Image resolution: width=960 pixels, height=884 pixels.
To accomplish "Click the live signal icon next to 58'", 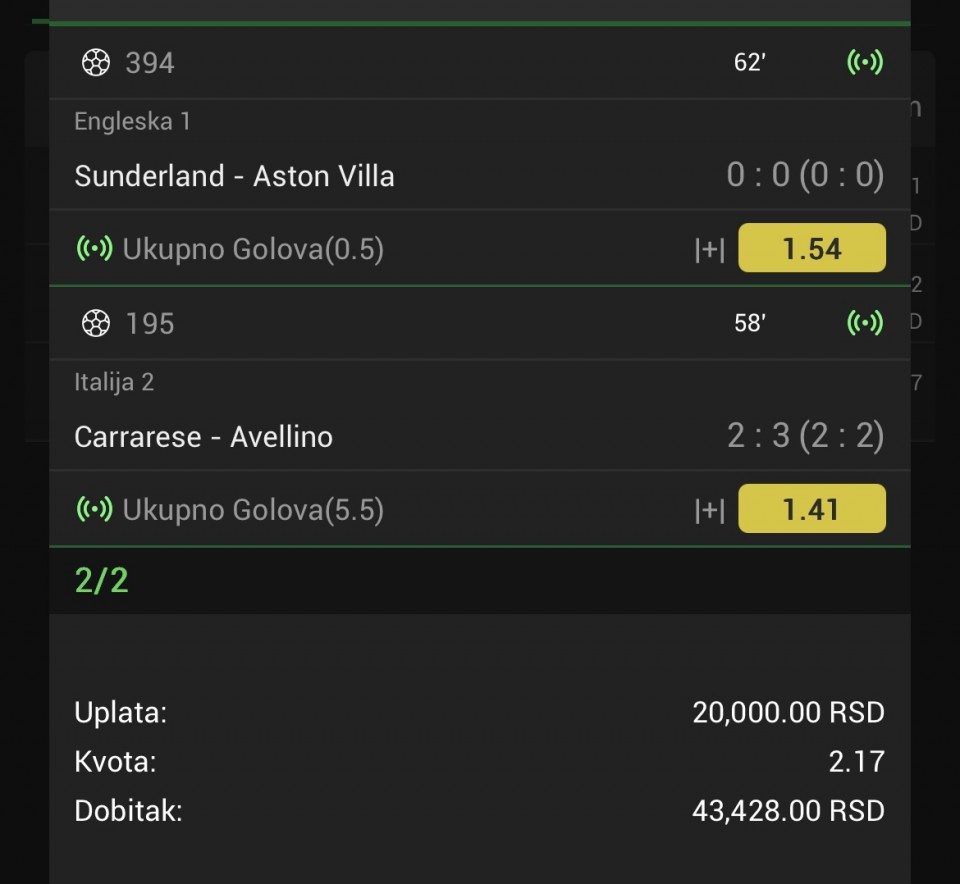I will (x=865, y=323).
